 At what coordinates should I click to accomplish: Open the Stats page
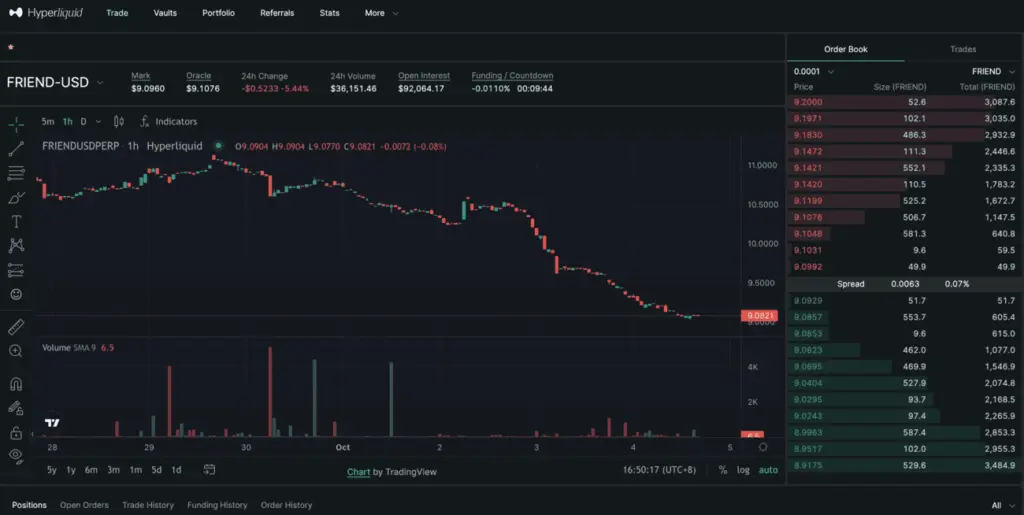[x=329, y=13]
